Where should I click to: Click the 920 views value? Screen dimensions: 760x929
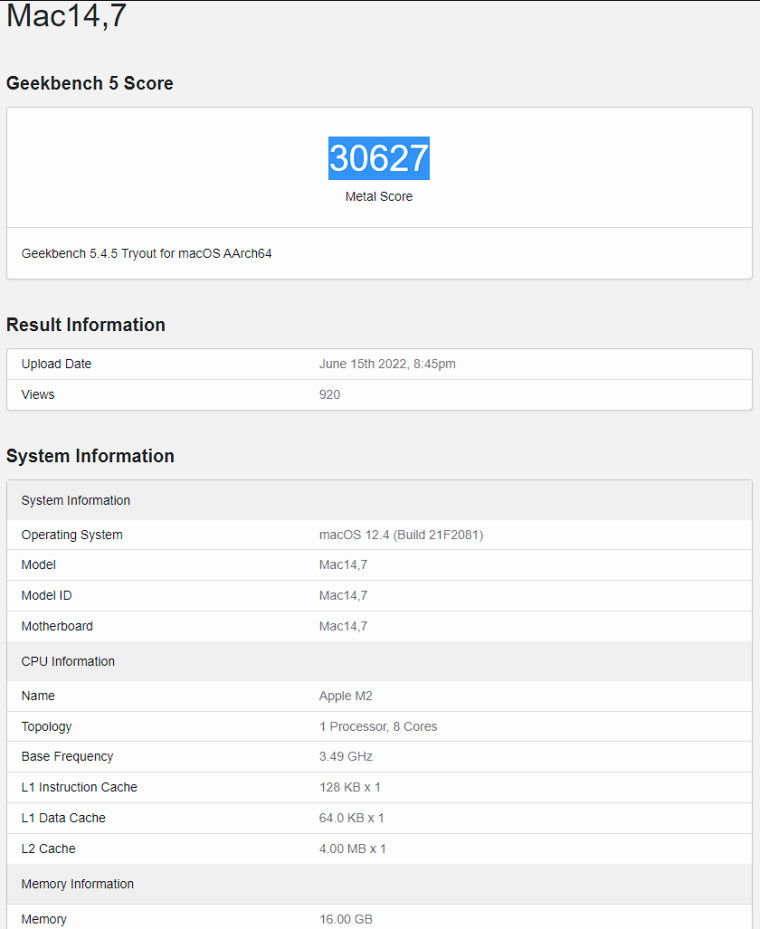329,395
